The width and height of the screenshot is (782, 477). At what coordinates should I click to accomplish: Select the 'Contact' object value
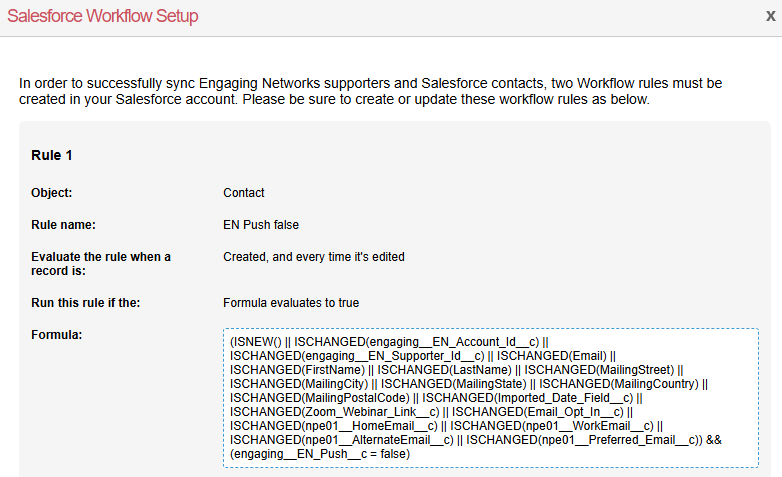tap(244, 192)
